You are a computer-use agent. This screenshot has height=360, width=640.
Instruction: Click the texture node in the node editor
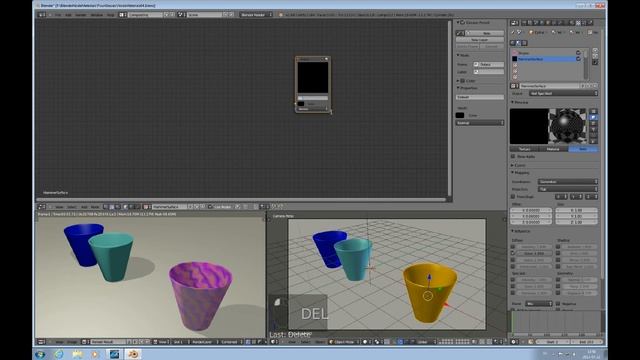click(x=313, y=84)
